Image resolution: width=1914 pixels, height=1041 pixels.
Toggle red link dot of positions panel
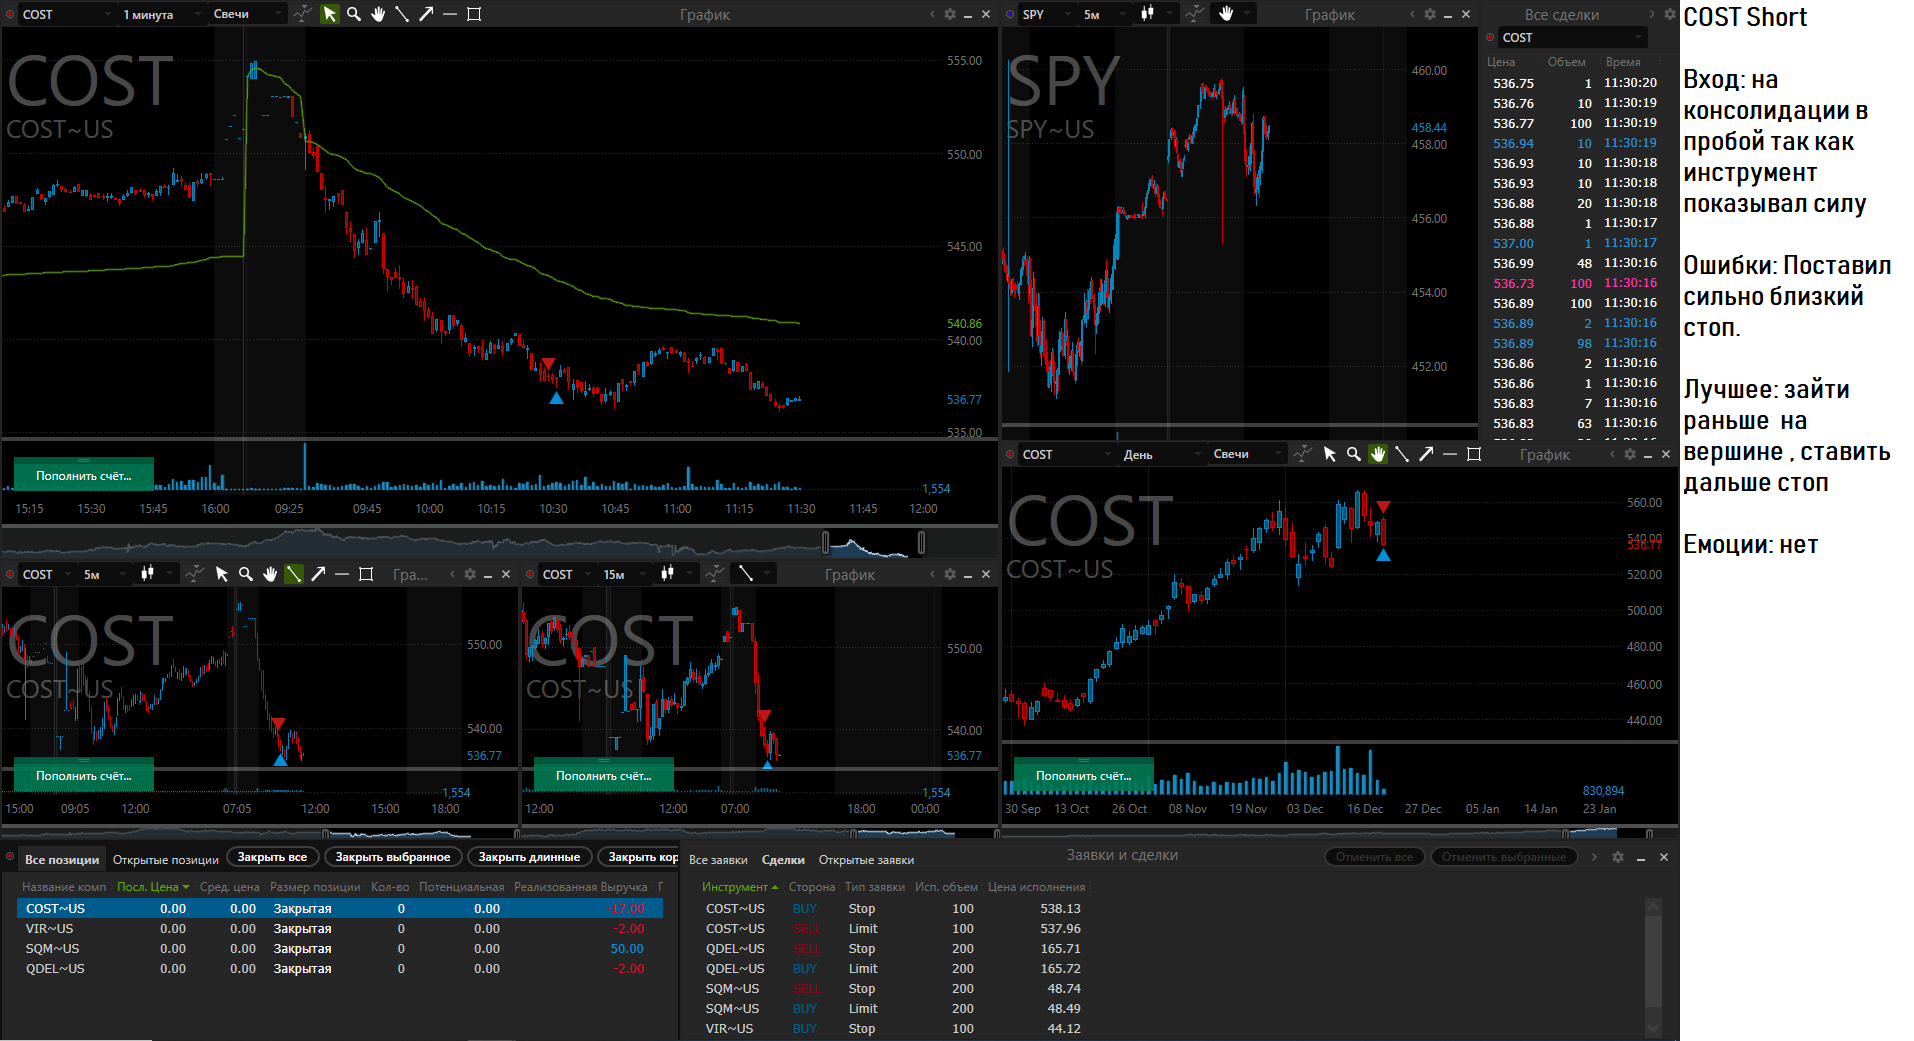pos(10,858)
